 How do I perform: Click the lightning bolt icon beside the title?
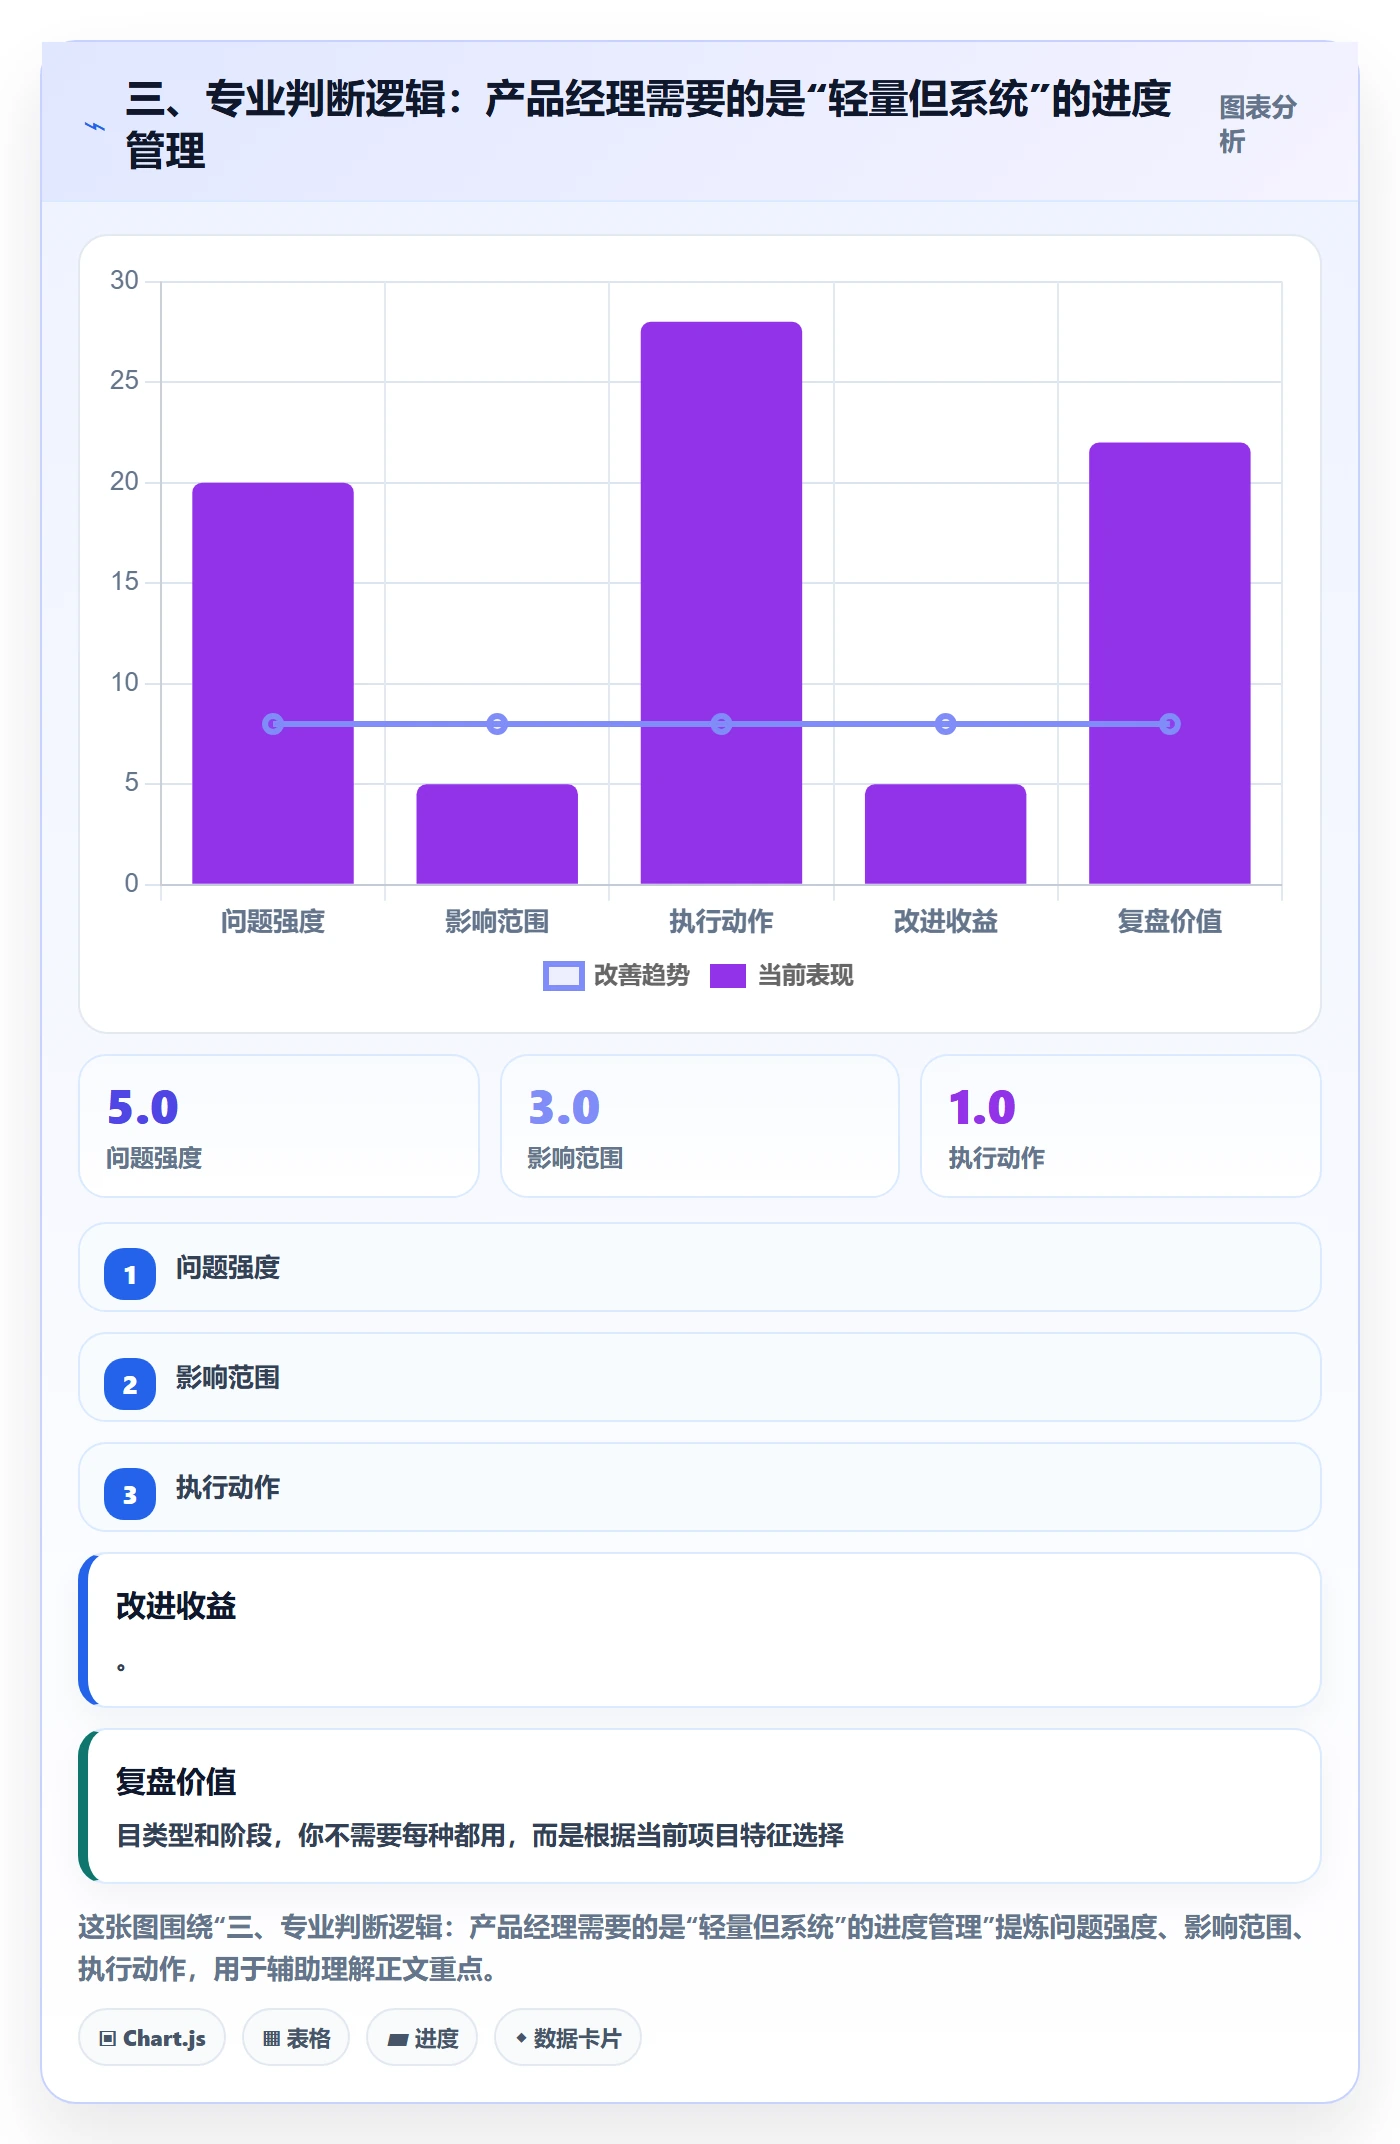point(95,126)
